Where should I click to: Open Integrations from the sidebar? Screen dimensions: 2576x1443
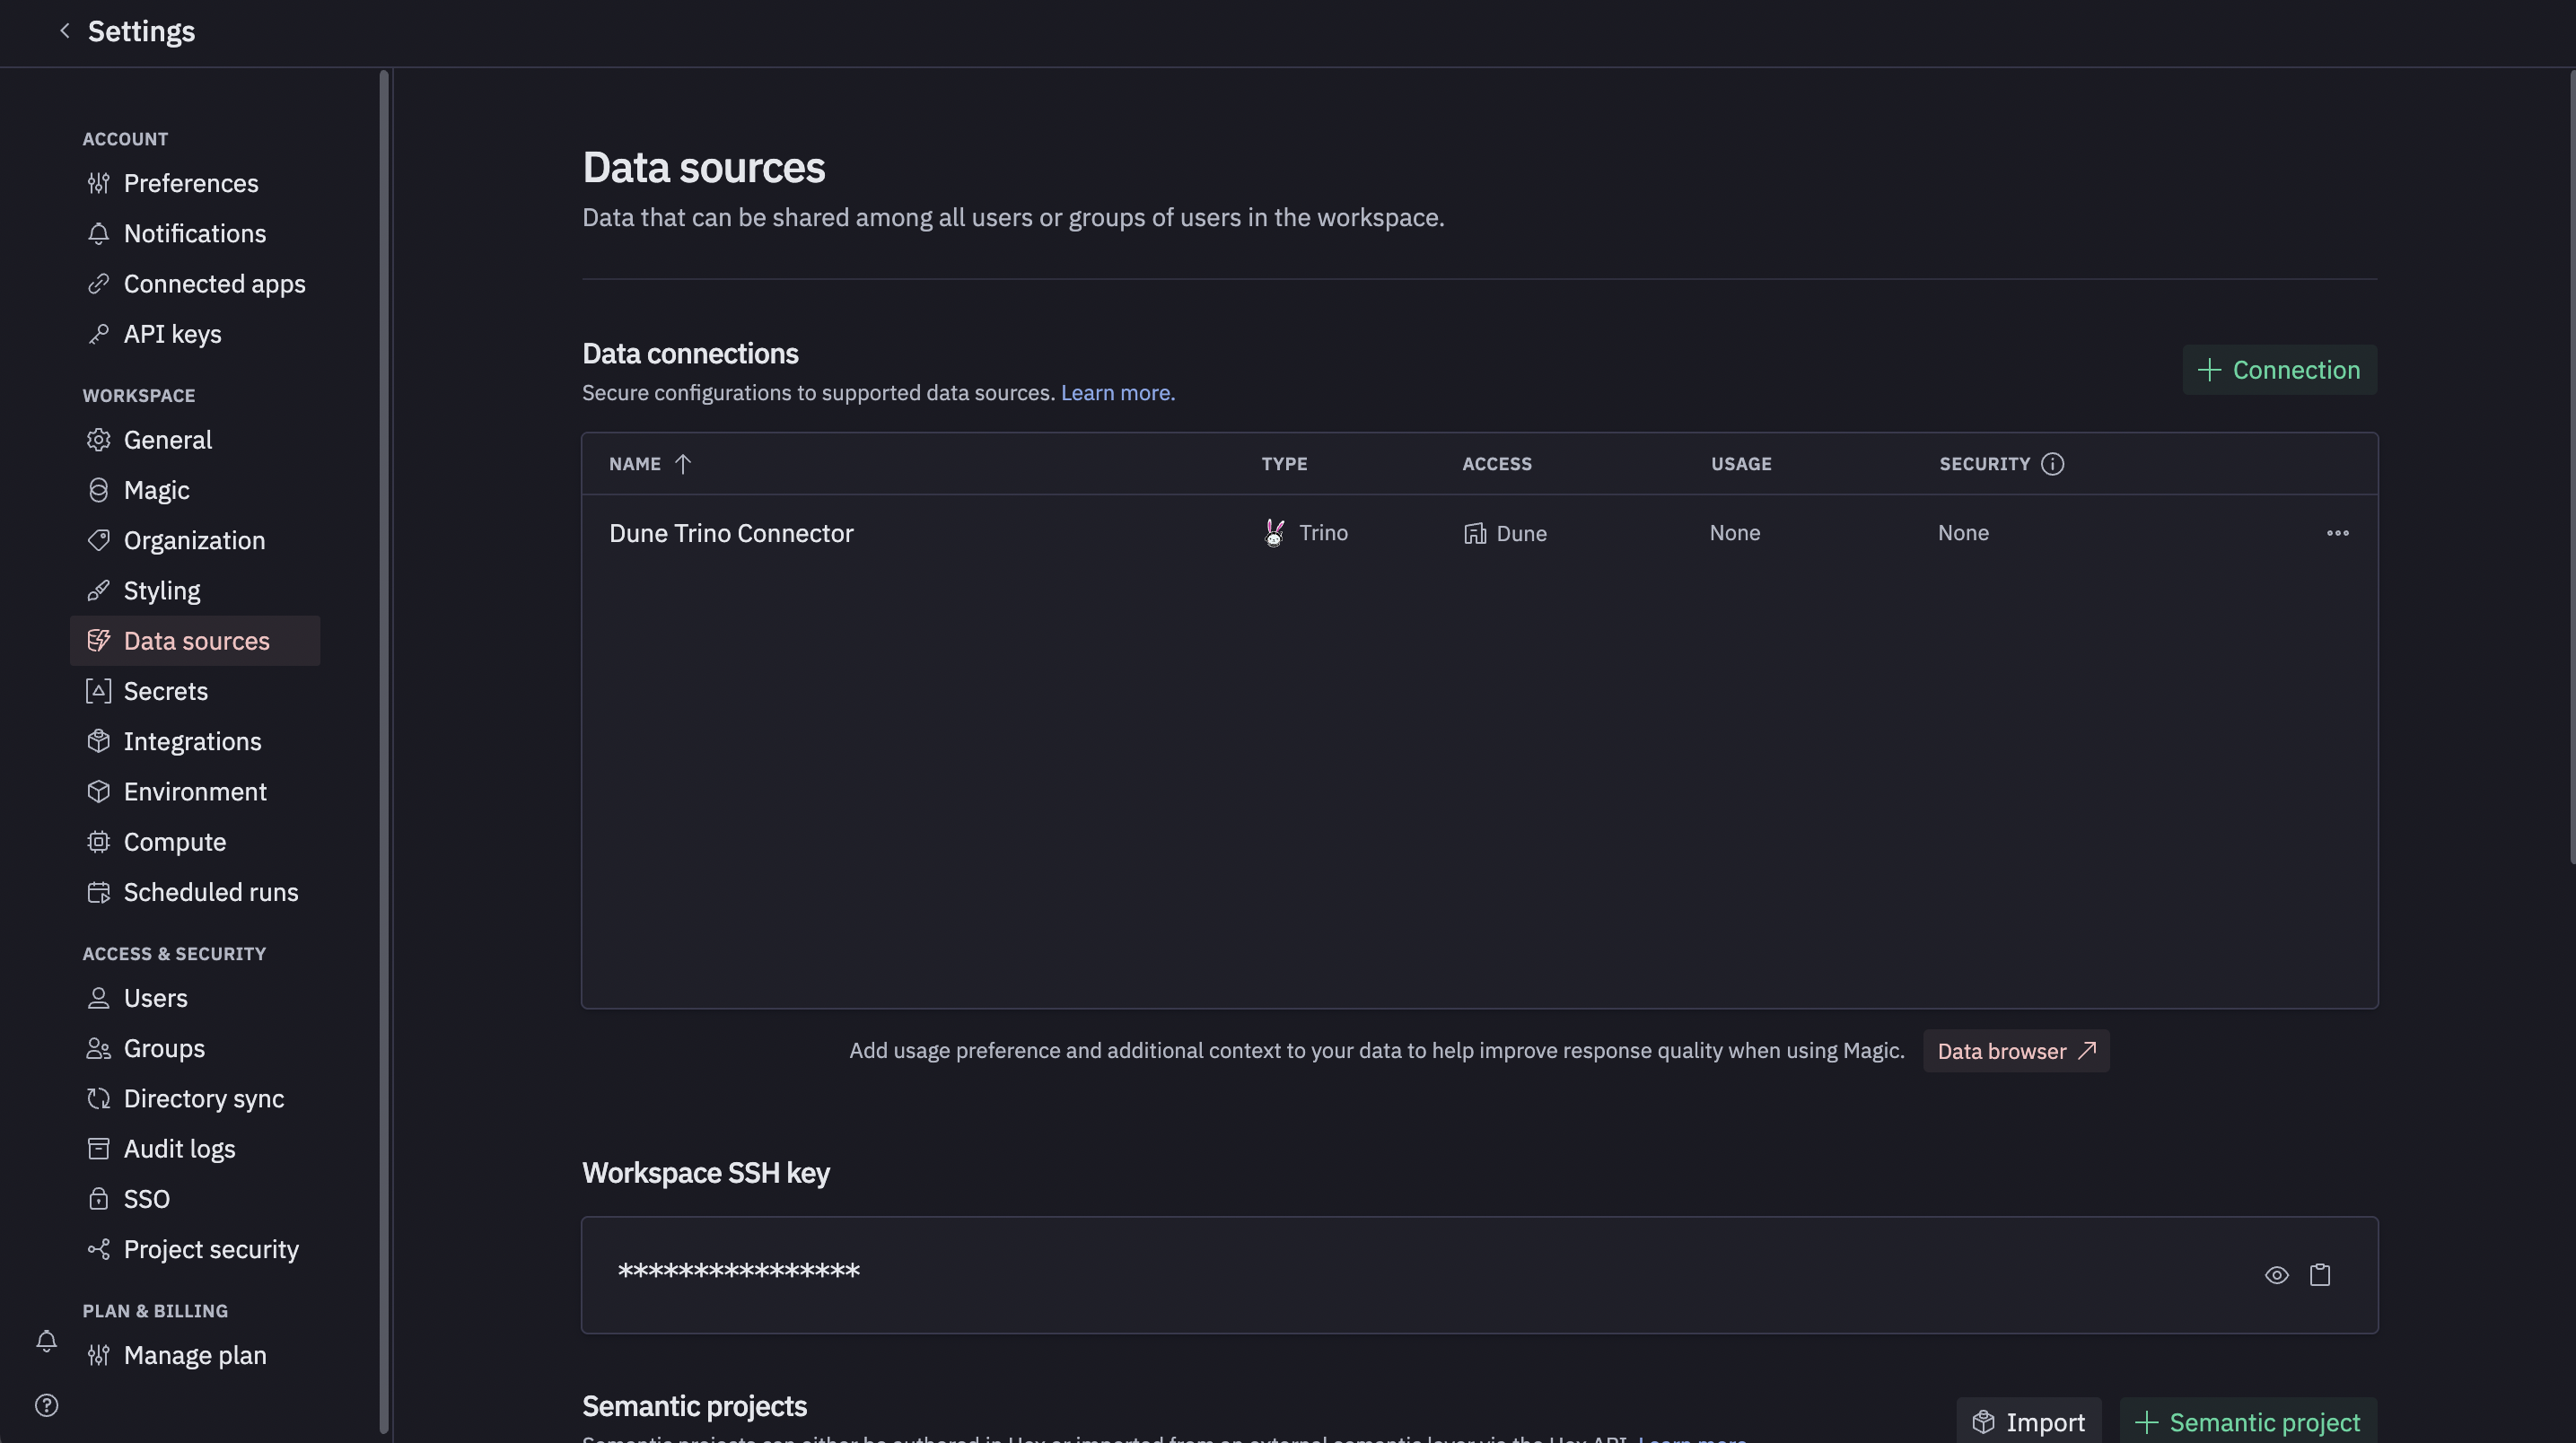[192, 741]
